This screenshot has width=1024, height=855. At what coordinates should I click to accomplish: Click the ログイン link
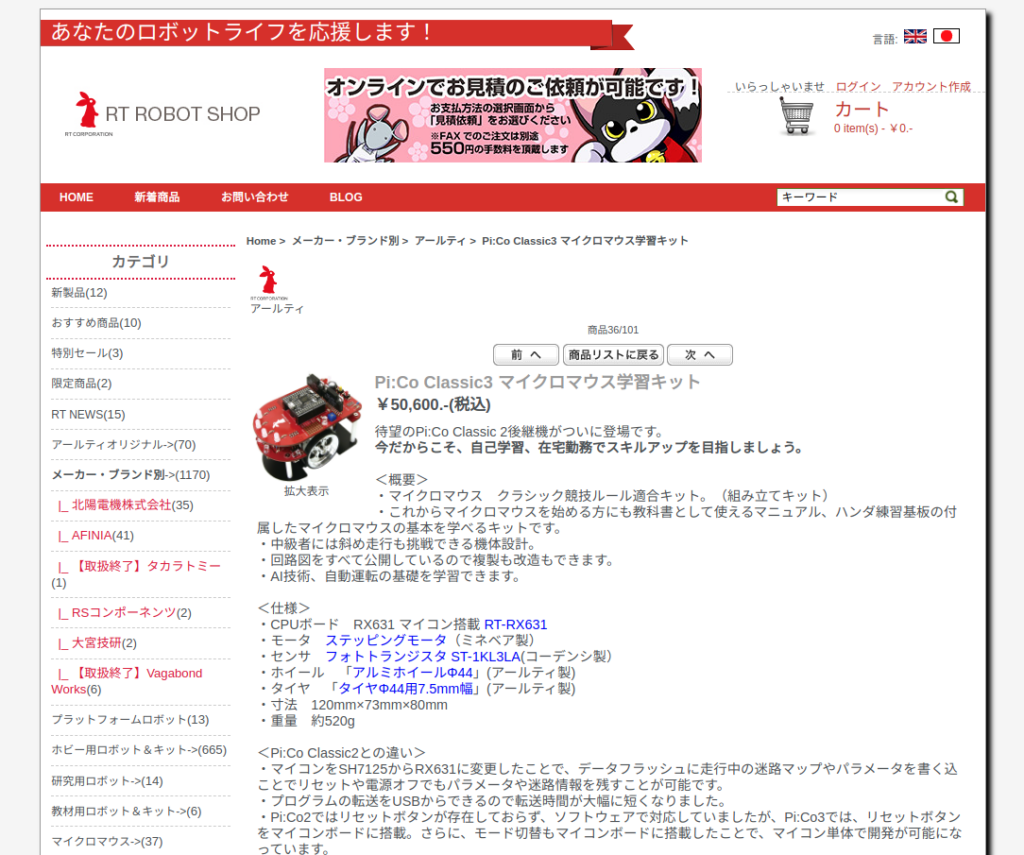858,87
